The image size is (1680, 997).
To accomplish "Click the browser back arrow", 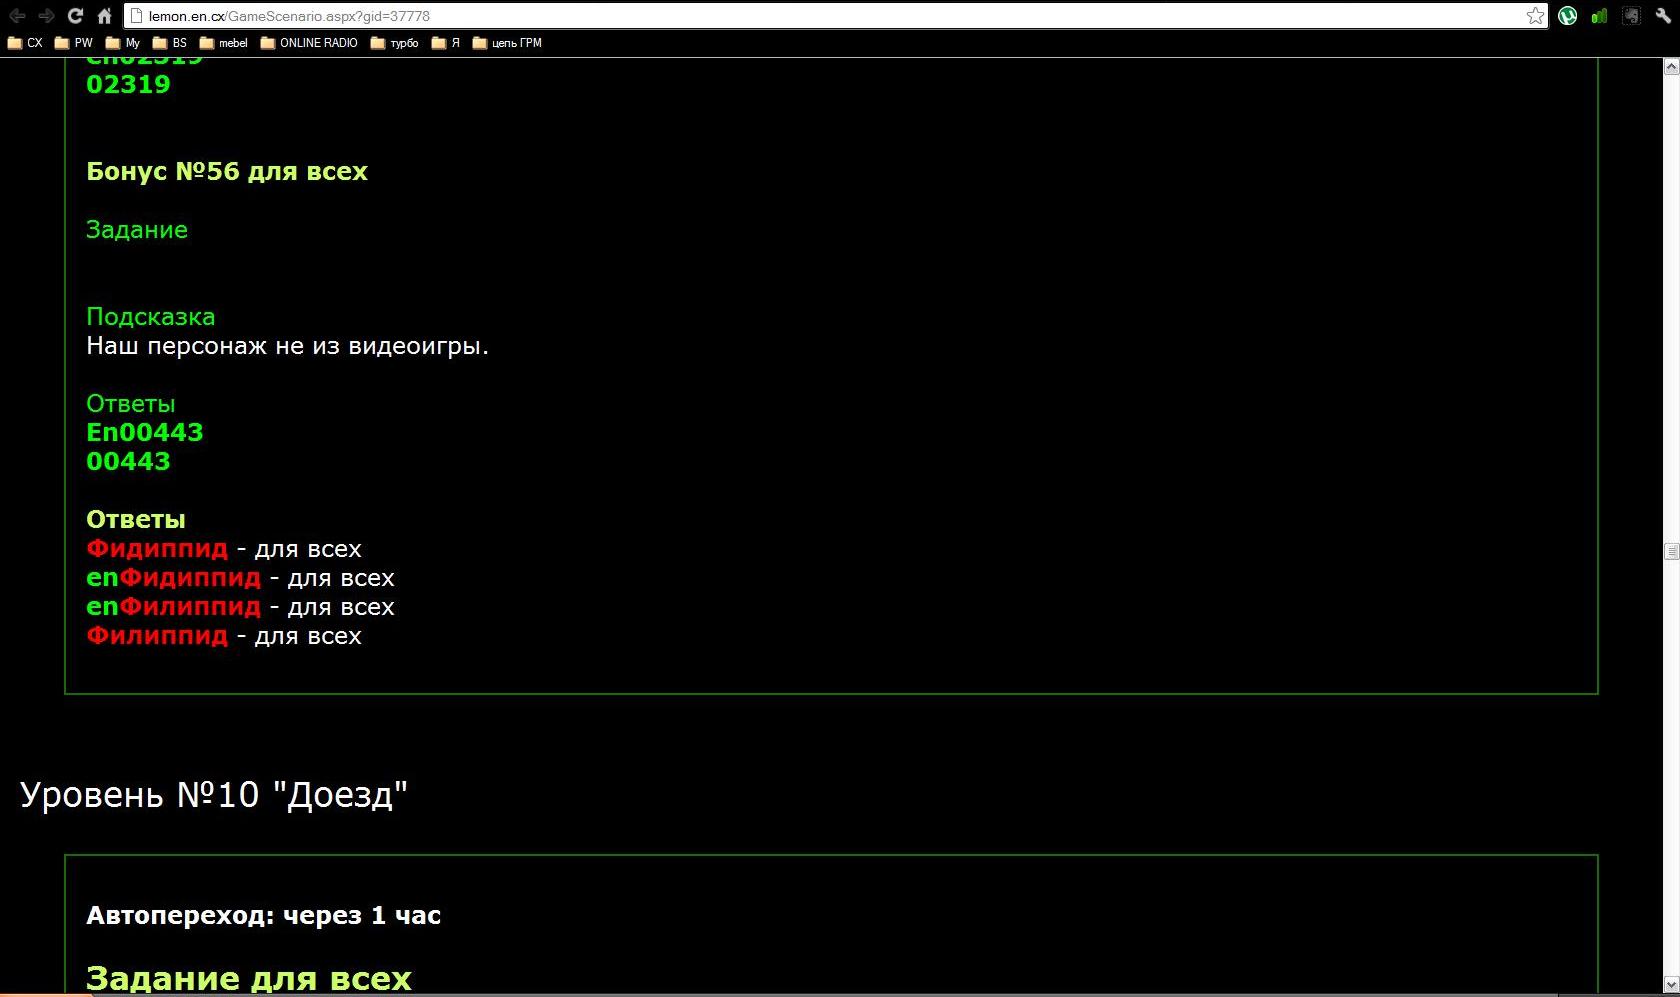I will 17,16.
